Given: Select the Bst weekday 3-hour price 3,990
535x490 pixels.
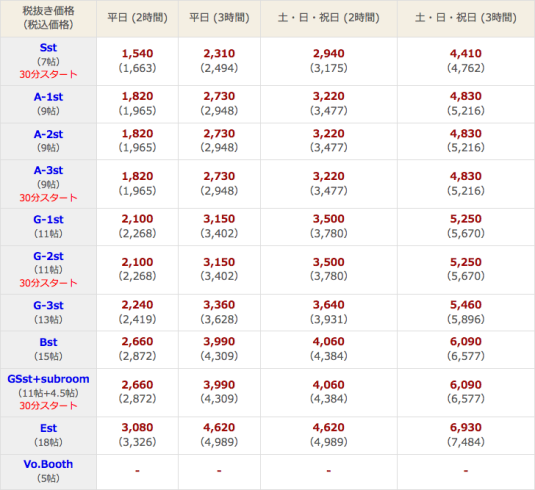Looking at the screenshot, I should point(219,341).
